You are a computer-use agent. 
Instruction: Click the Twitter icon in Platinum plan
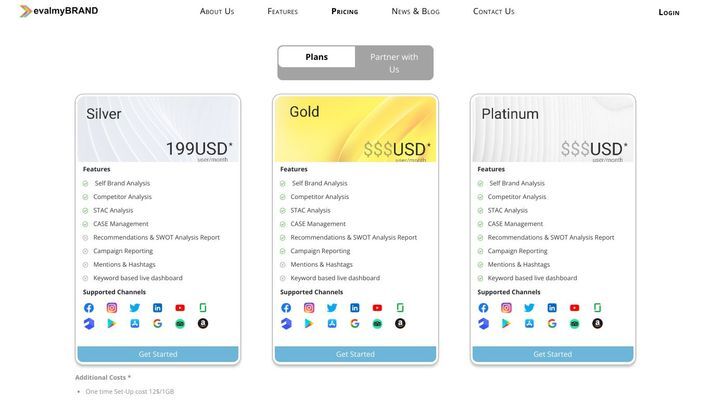coord(529,308)
